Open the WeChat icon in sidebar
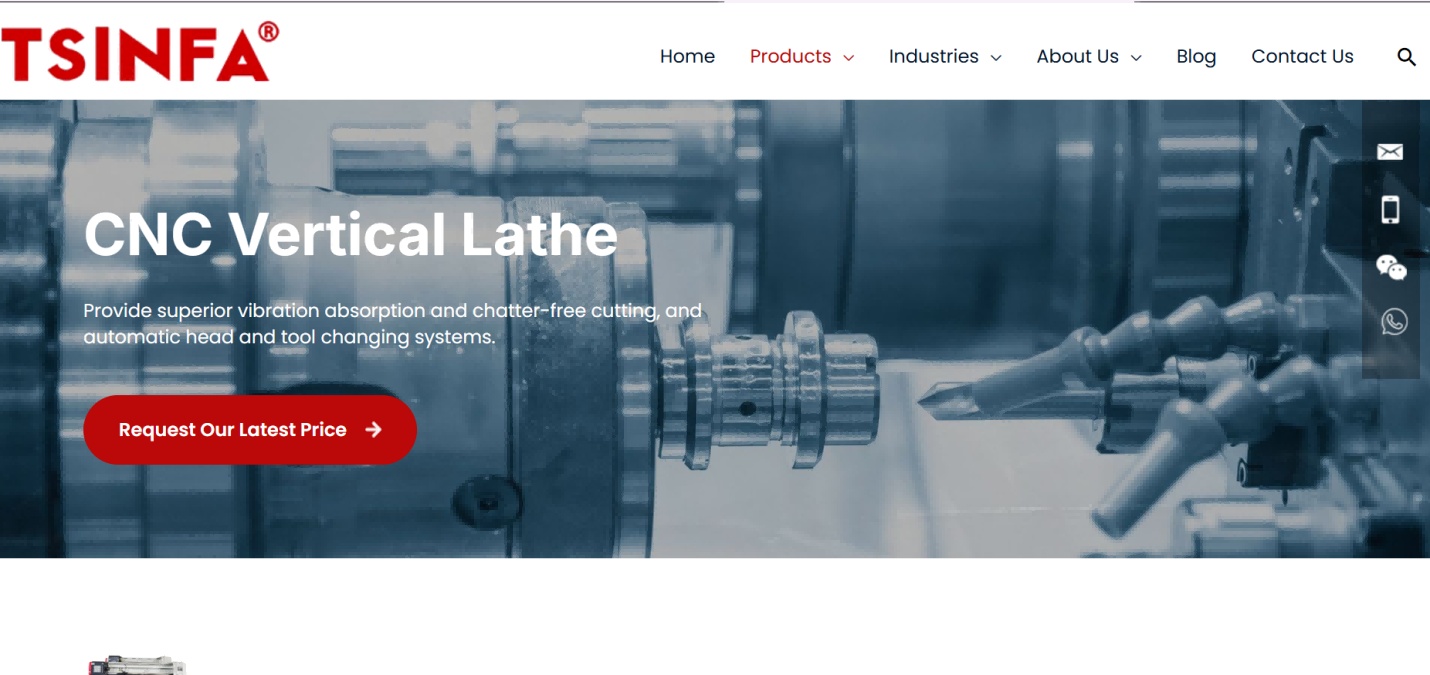 [1391, 267]
